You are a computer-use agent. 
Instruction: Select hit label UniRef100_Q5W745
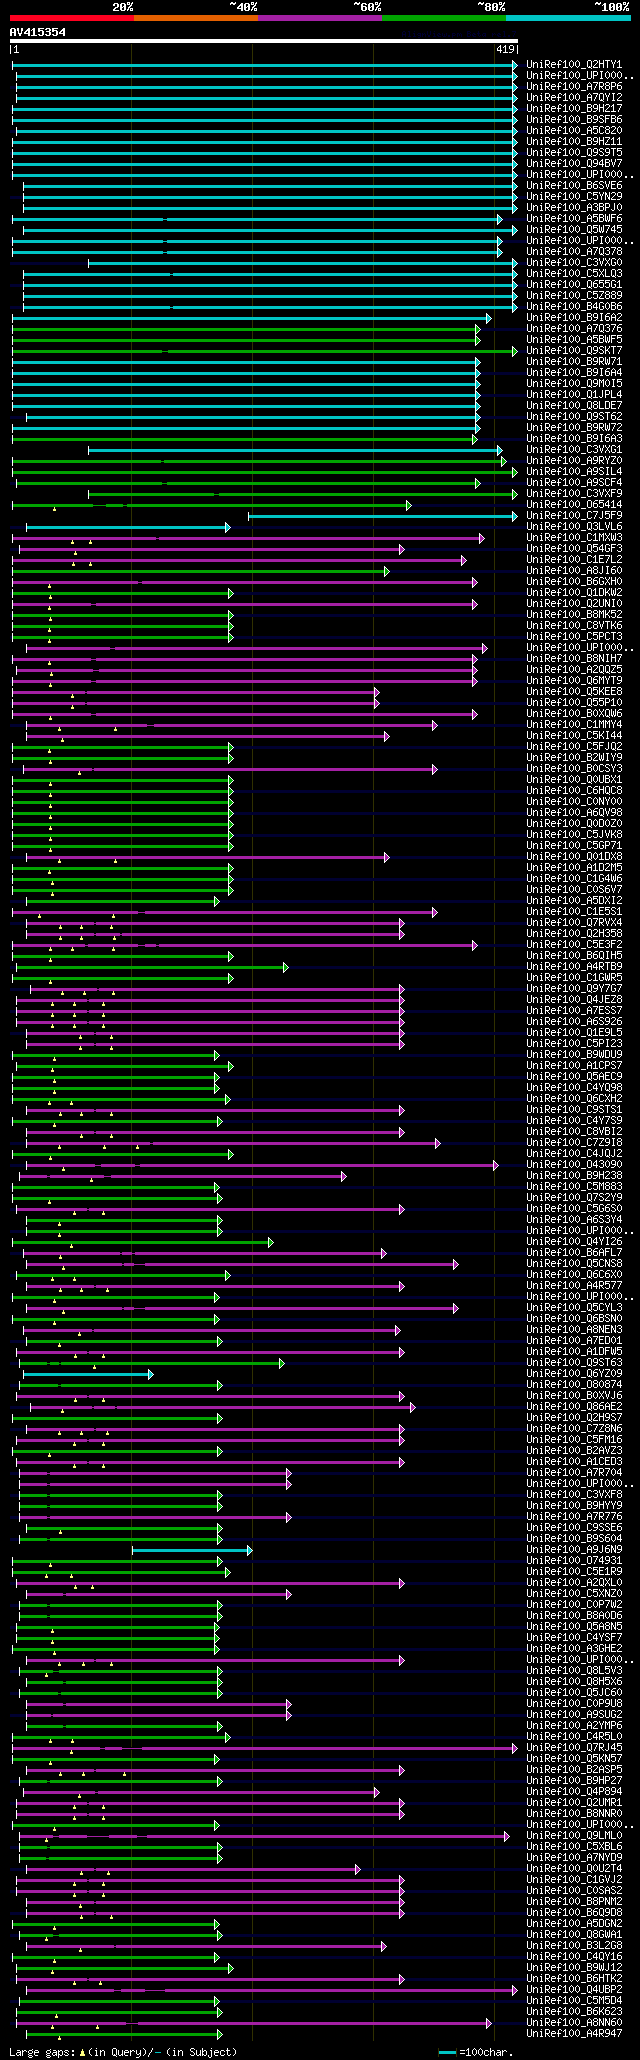574,229
